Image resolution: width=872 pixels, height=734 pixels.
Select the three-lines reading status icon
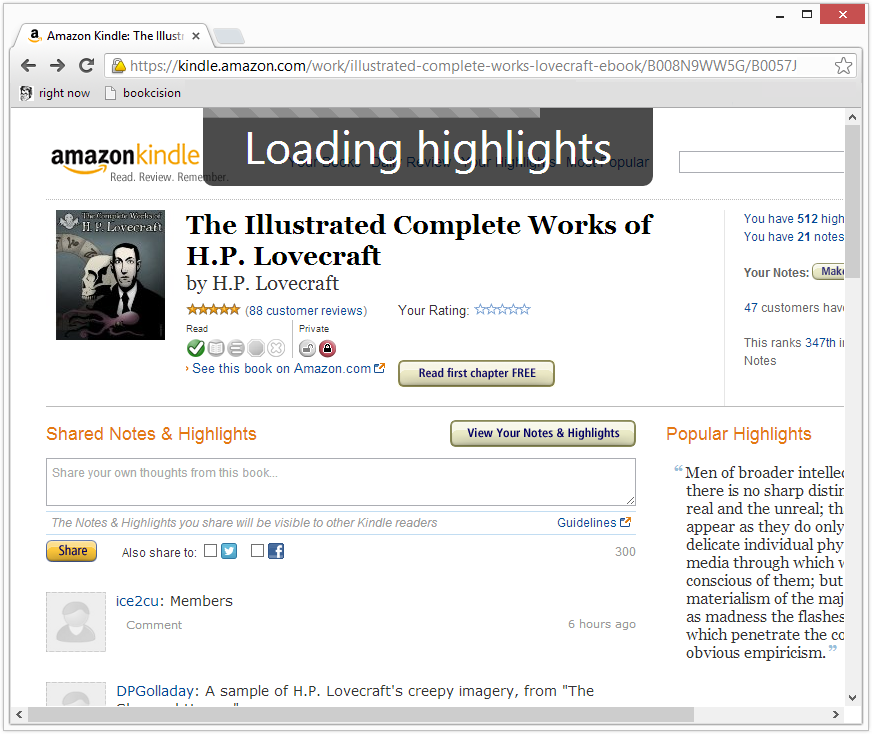click(x=236, y=348)
